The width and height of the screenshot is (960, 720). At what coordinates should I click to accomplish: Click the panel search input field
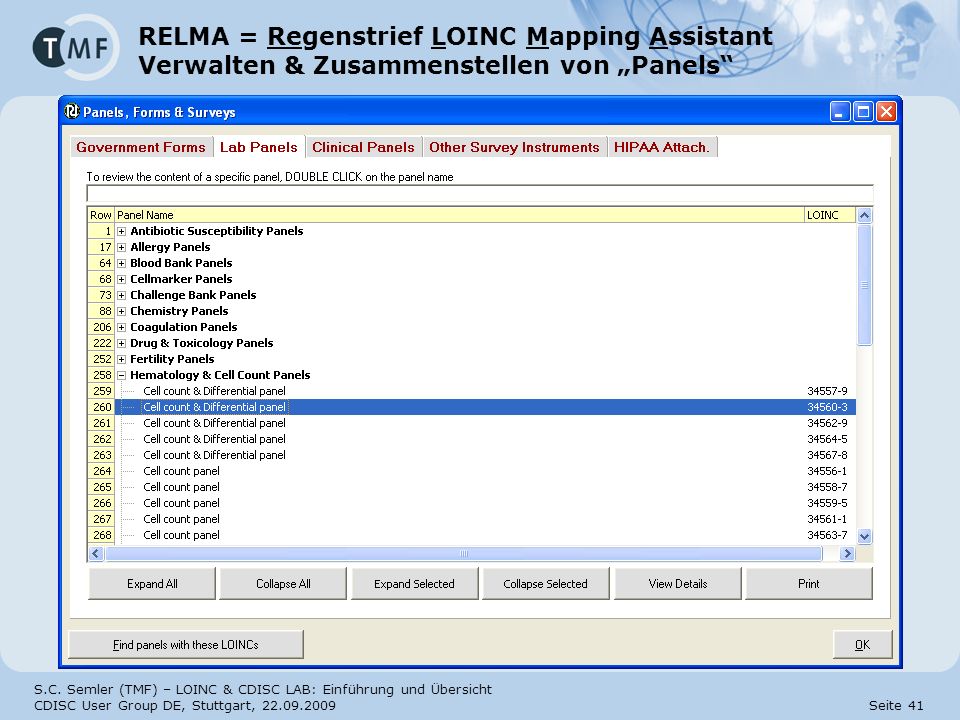479,193
